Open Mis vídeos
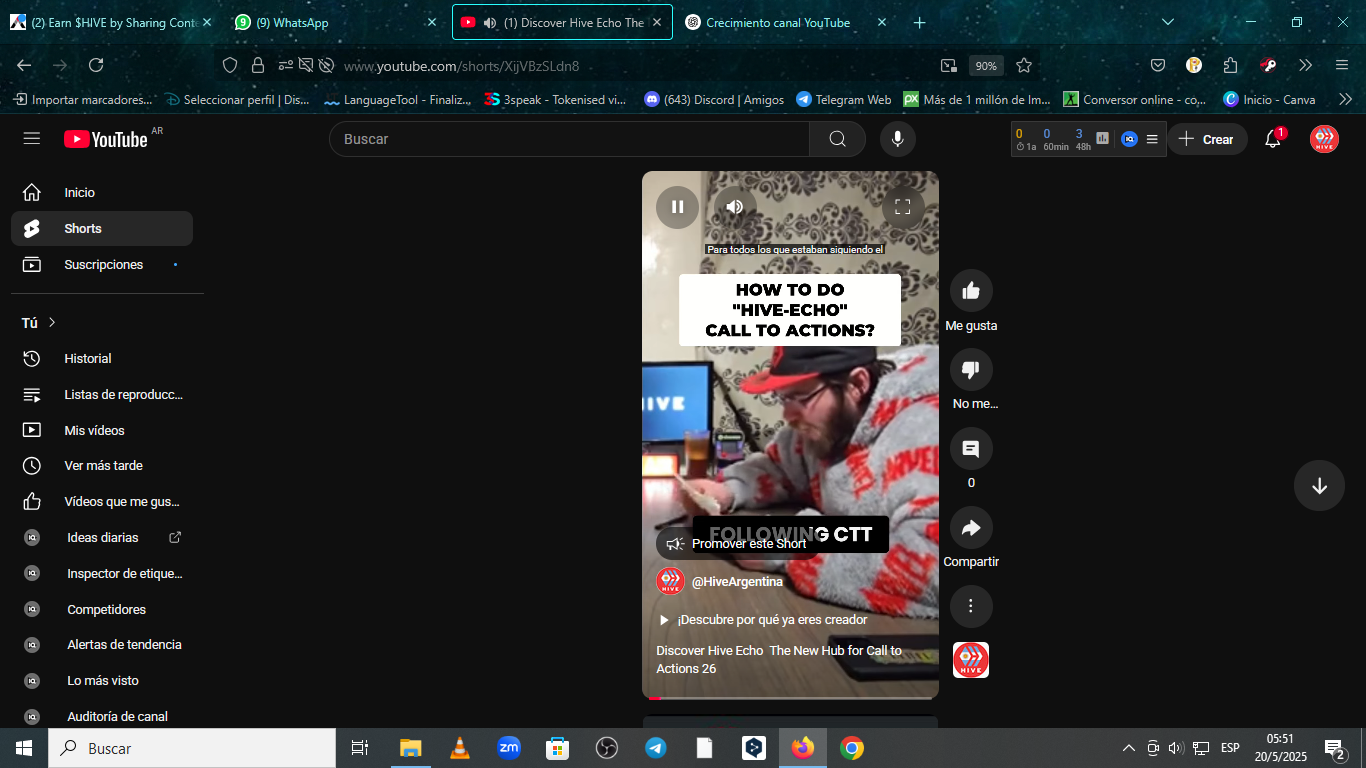Screen dimensions: 1366x768 point(102,431)
